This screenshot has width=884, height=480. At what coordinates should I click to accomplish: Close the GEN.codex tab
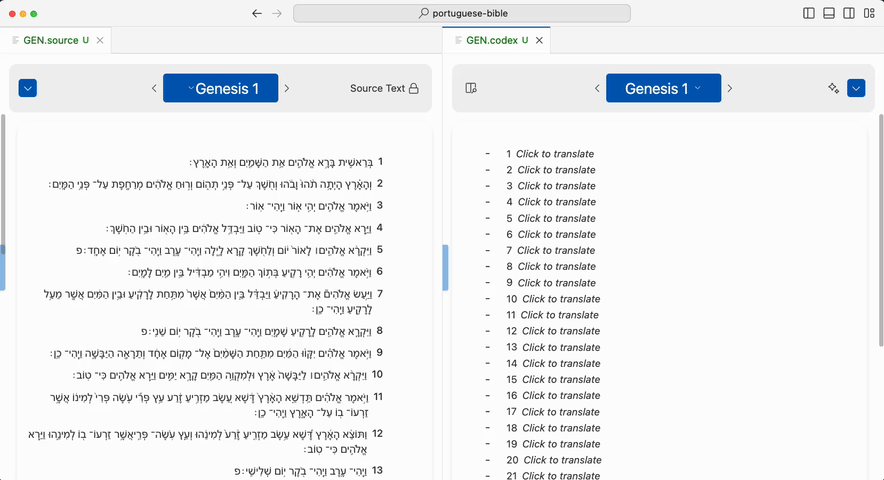[x=539, y=40]
